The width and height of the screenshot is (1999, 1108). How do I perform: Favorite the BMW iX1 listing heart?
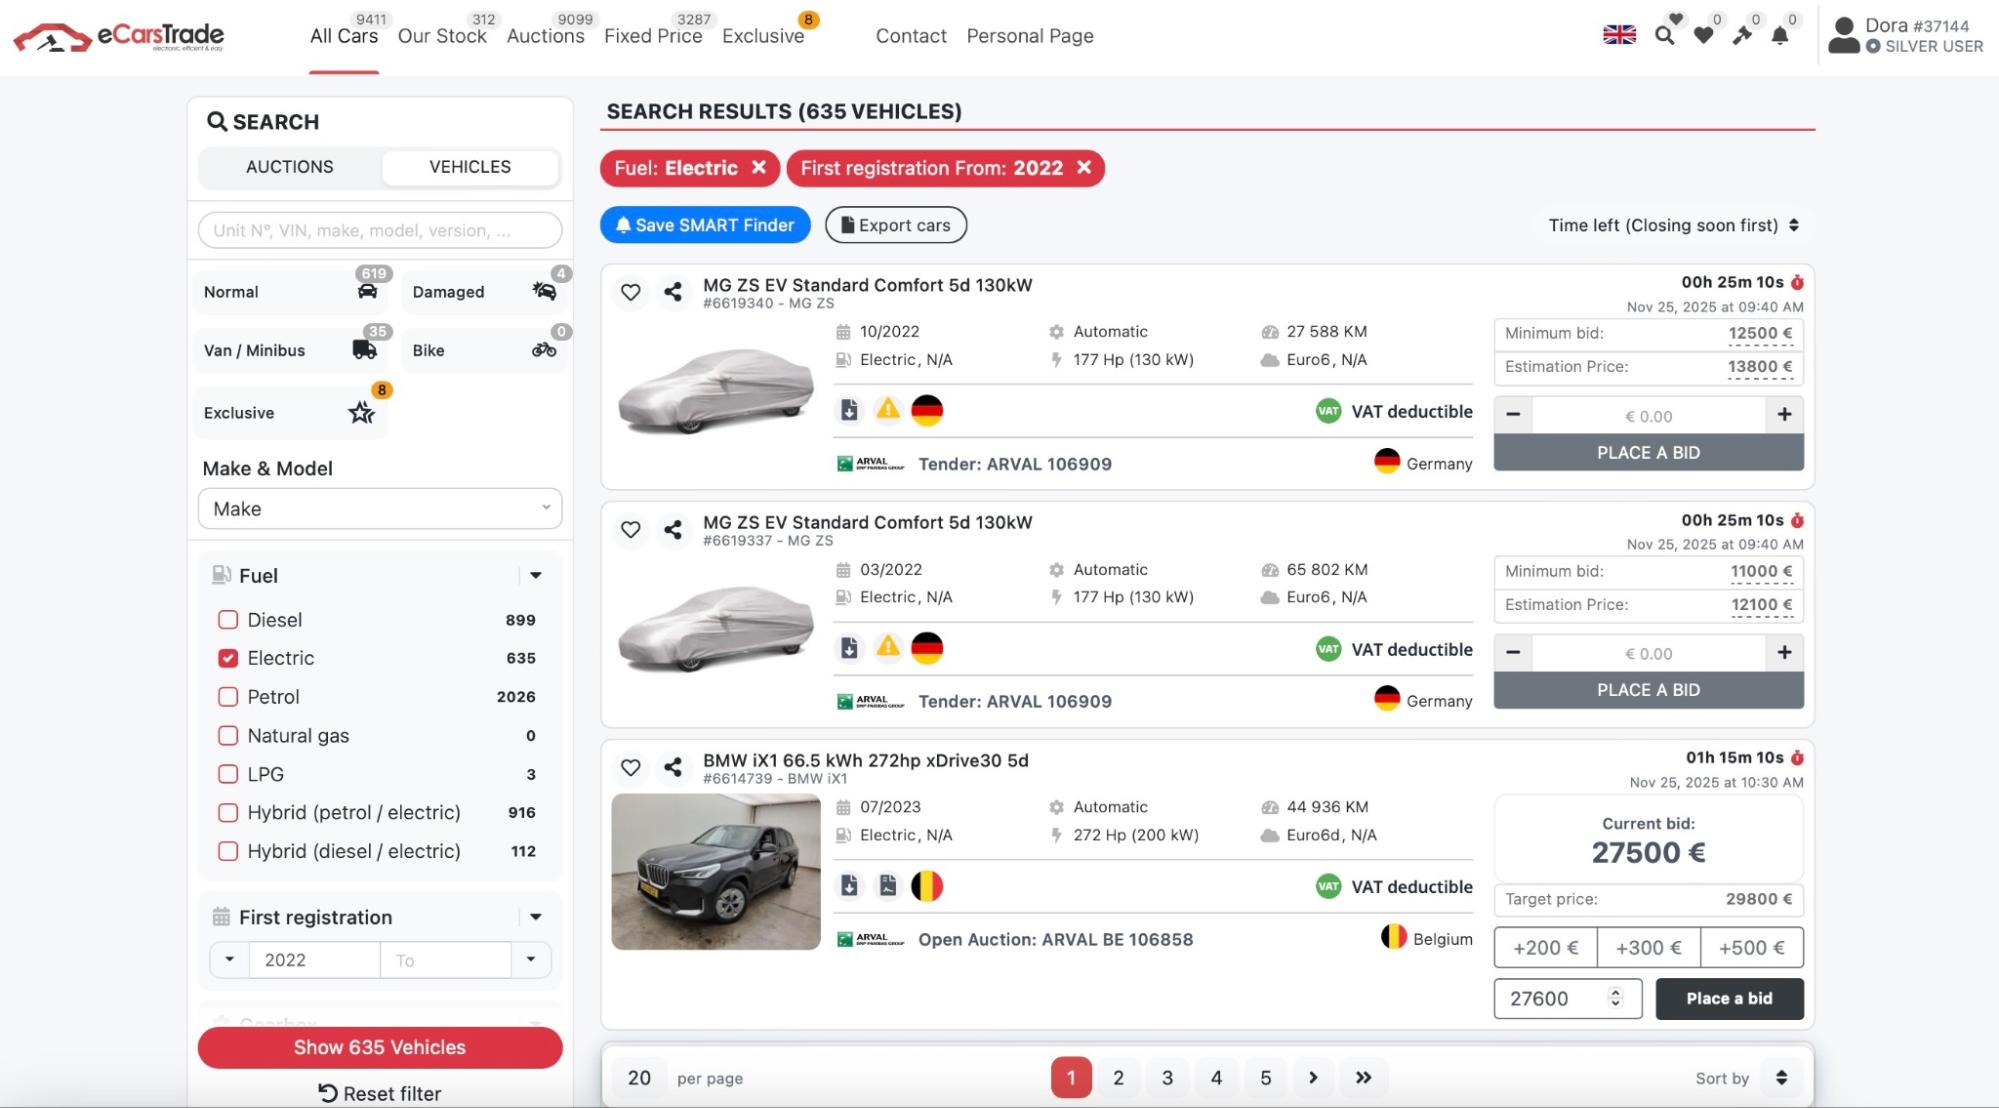pos(630,767)
